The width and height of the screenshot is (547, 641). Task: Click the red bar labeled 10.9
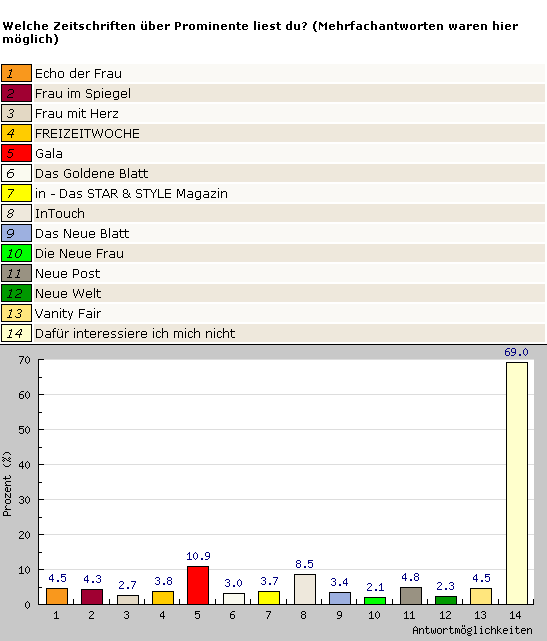pyautogui.click(x=198, y=585)
